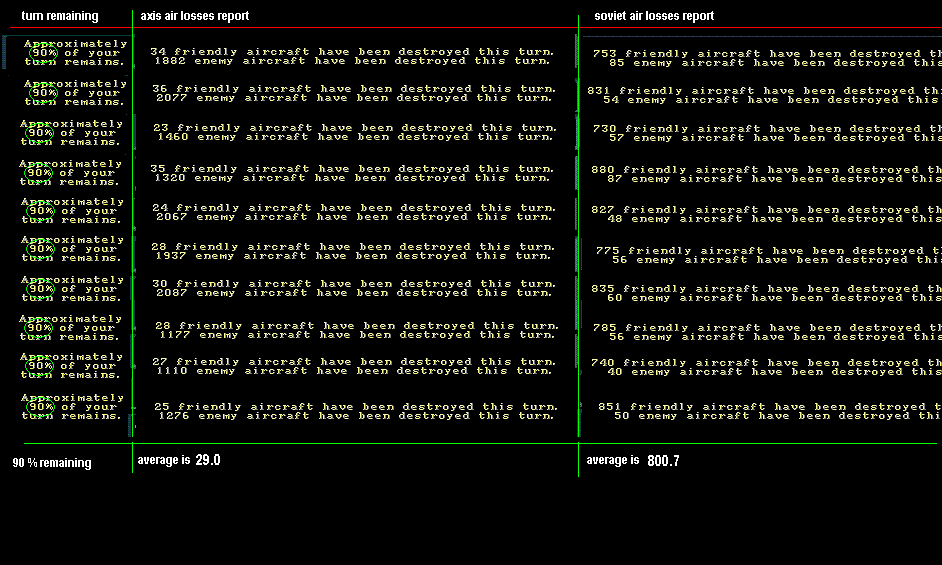This screenshot has height=565, width=942.
Task: Click the '1882 enemy aircraft' axis line
Action: coord(352,61)
